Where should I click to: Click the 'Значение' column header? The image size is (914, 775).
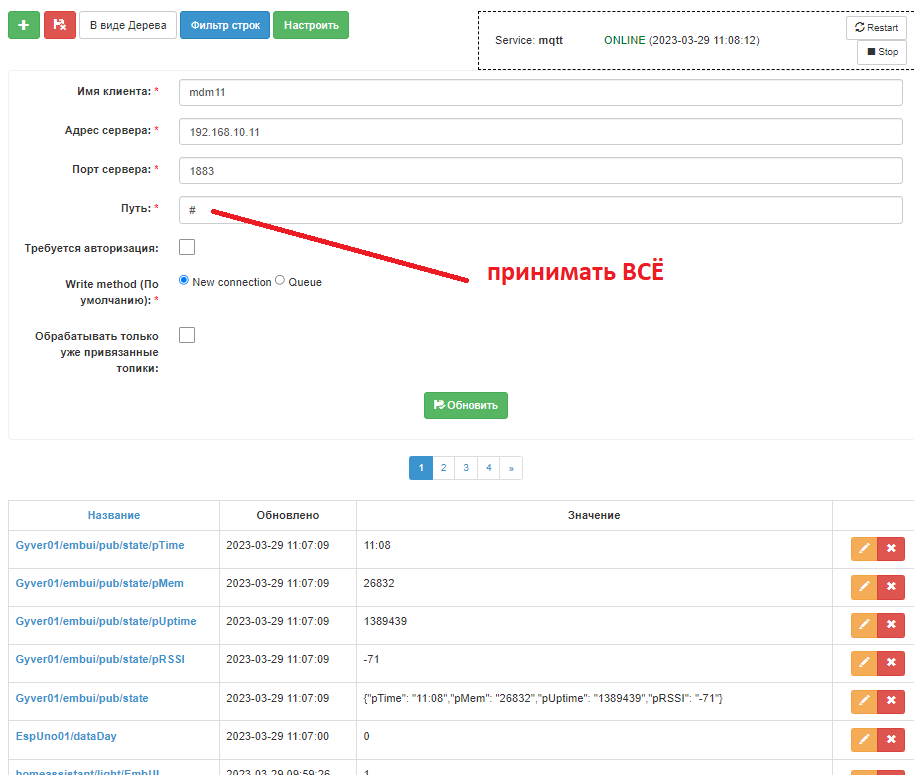tap(594, 515)
